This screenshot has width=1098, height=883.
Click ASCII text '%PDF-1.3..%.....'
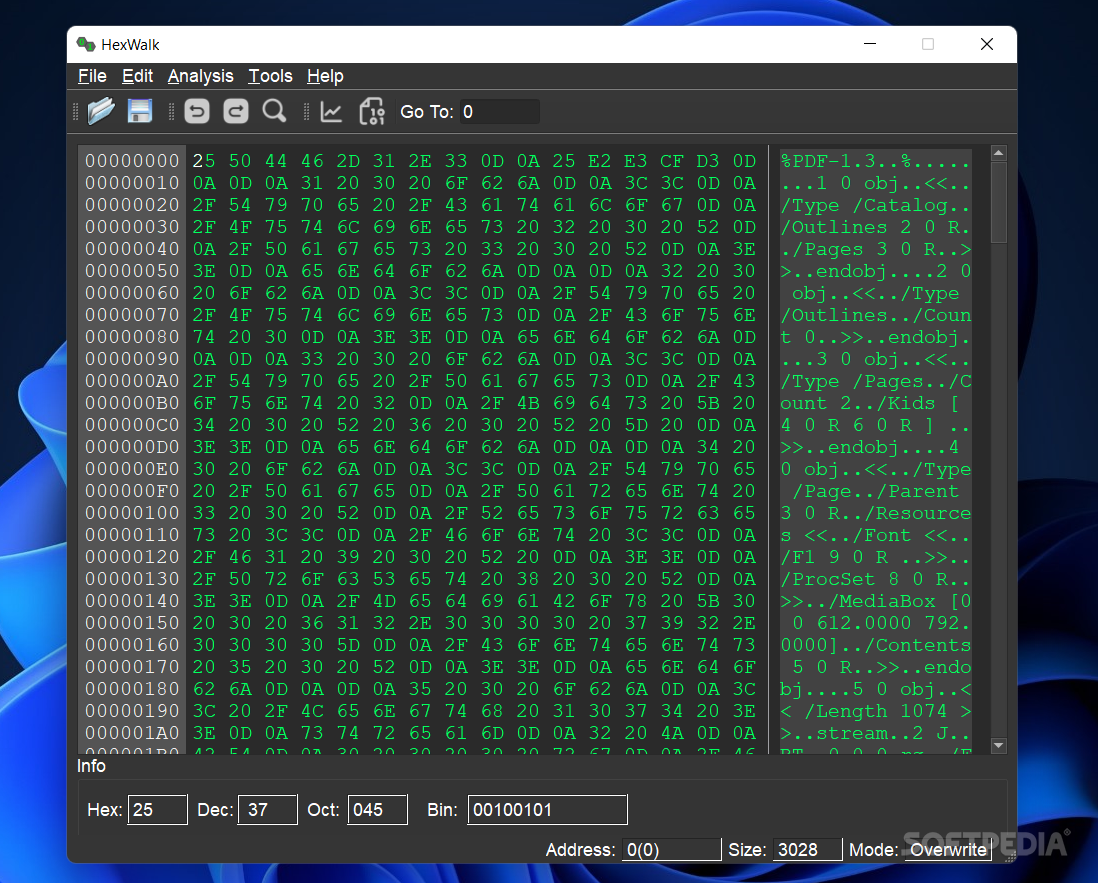click(x=875, y=161)
